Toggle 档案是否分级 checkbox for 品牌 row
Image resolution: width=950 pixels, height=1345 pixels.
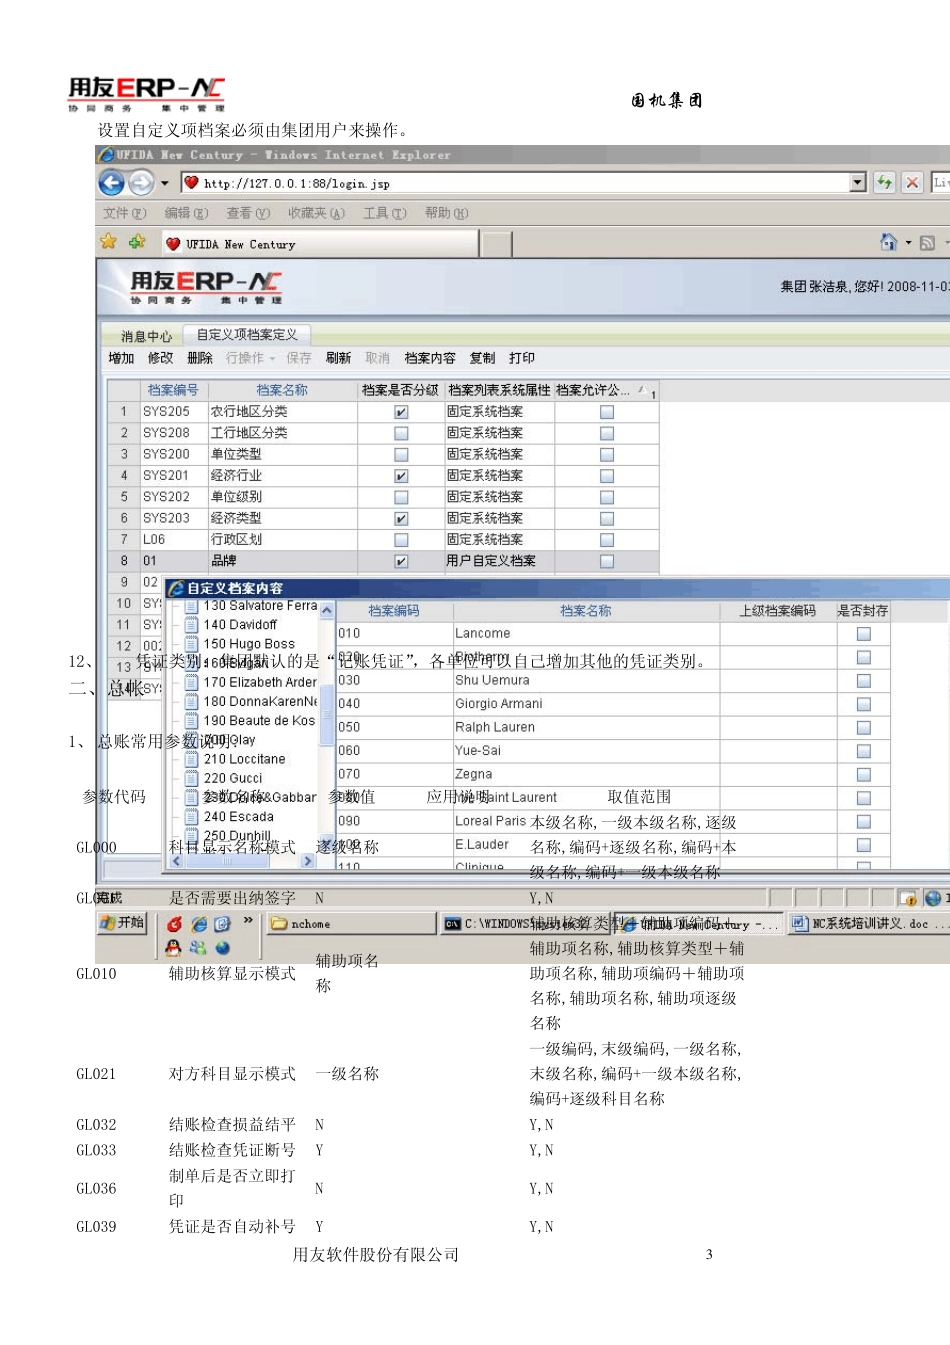coord(401,561)
